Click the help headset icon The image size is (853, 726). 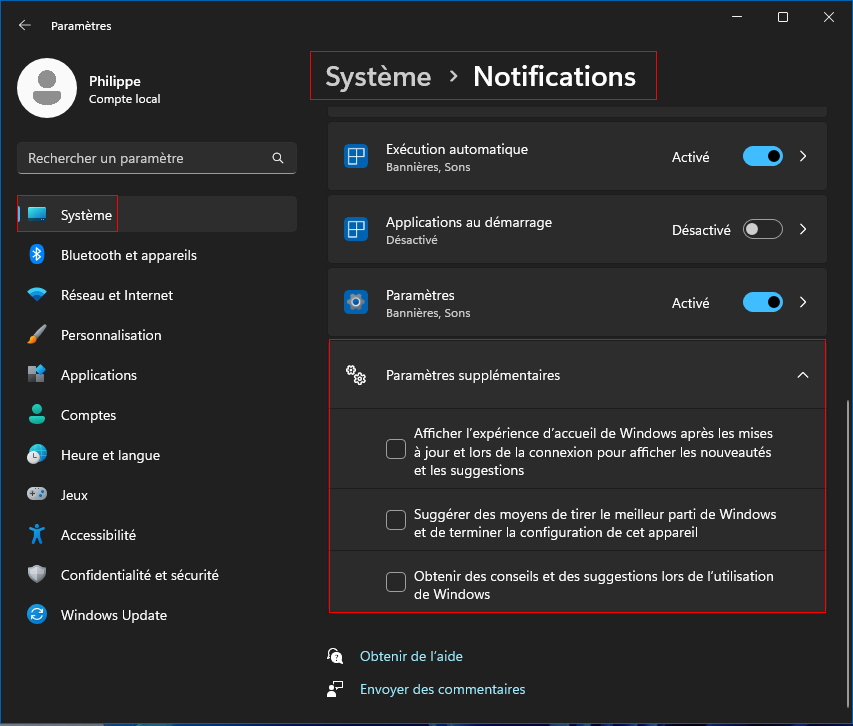[335, 656]
